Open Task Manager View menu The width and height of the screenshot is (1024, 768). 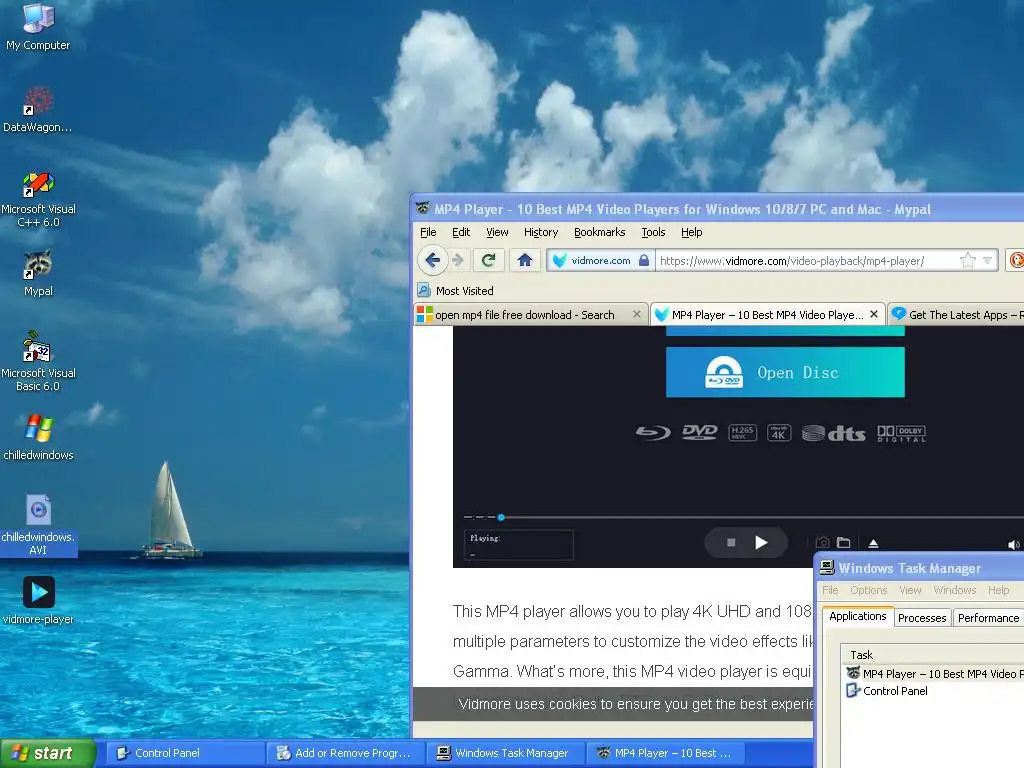pos(910,590)
